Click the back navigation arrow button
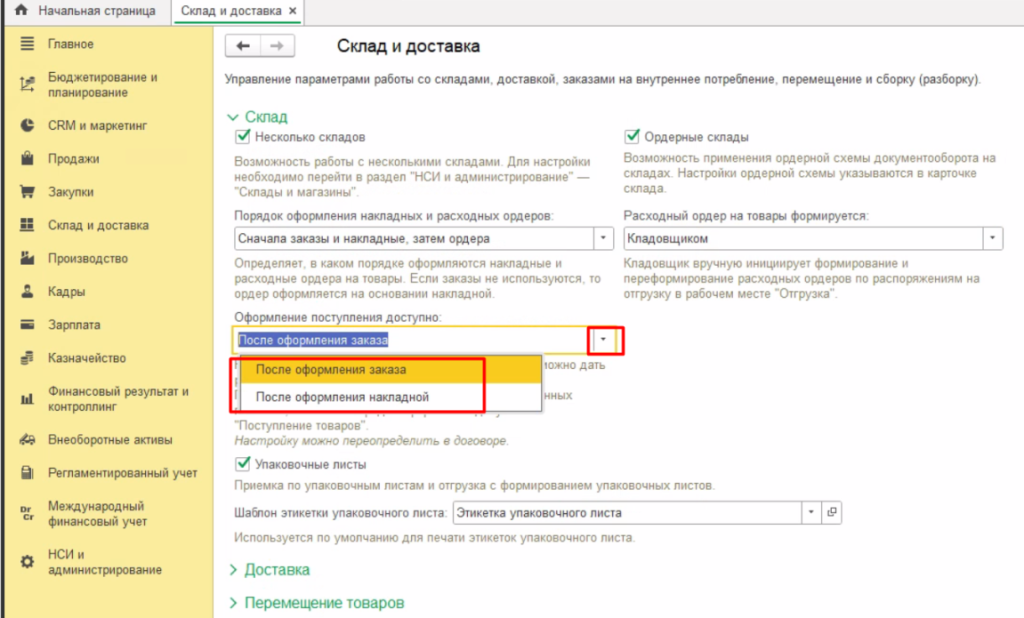 [243, 46]
